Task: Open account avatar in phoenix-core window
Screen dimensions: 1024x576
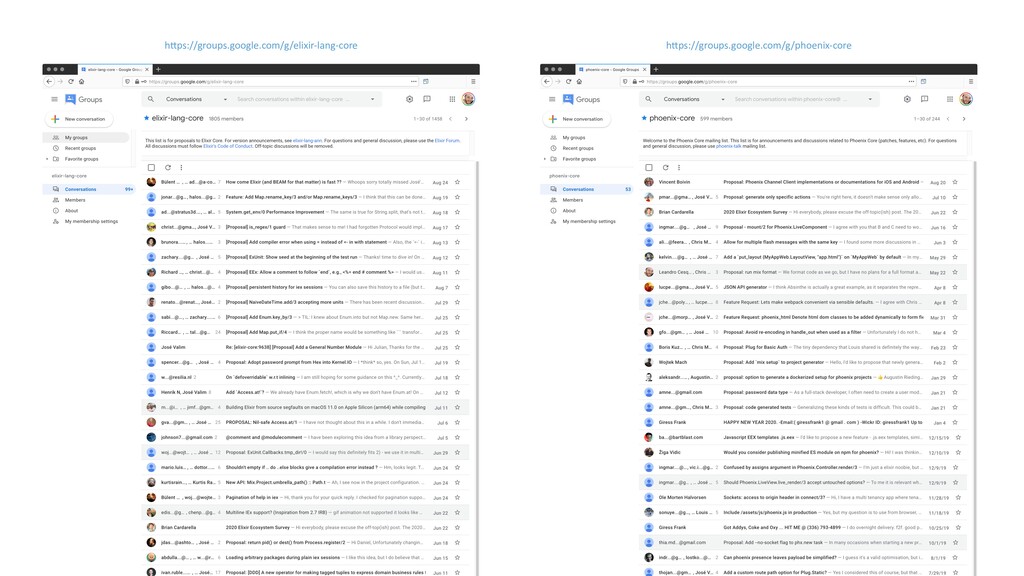Action: (966, 99)
